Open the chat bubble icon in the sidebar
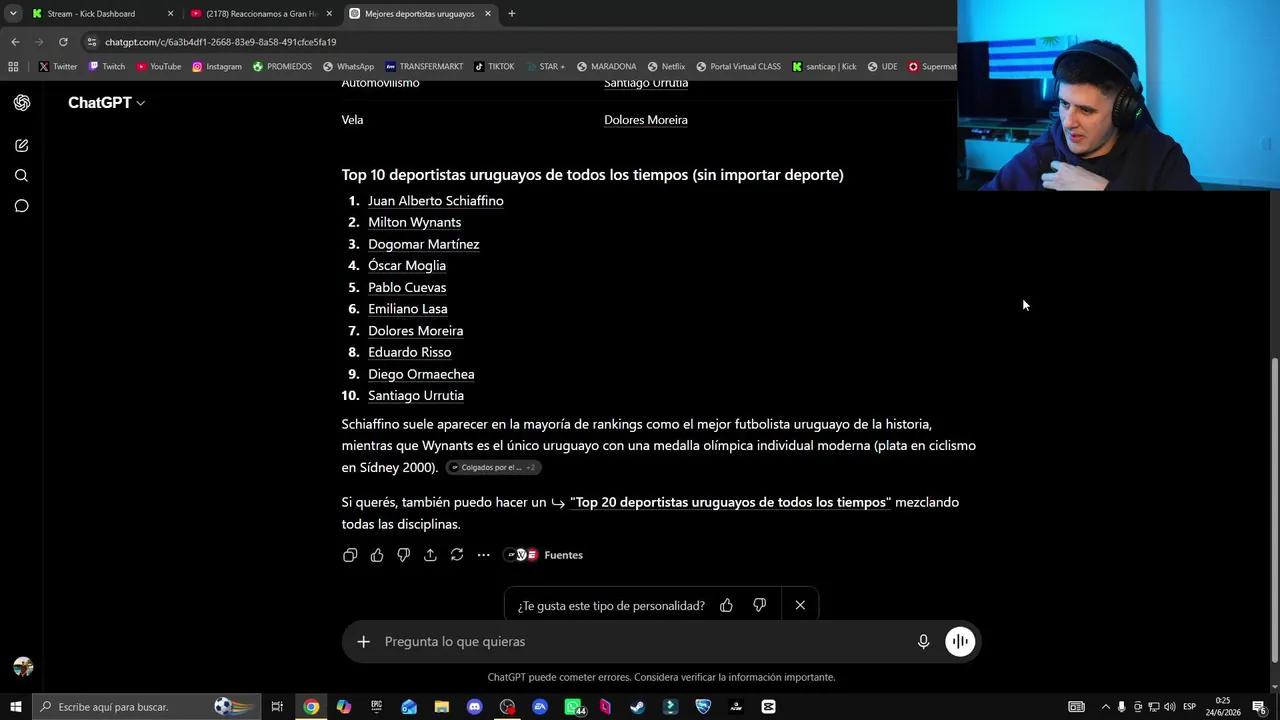Screen dimensions: 1280x720 pos(22,206)
